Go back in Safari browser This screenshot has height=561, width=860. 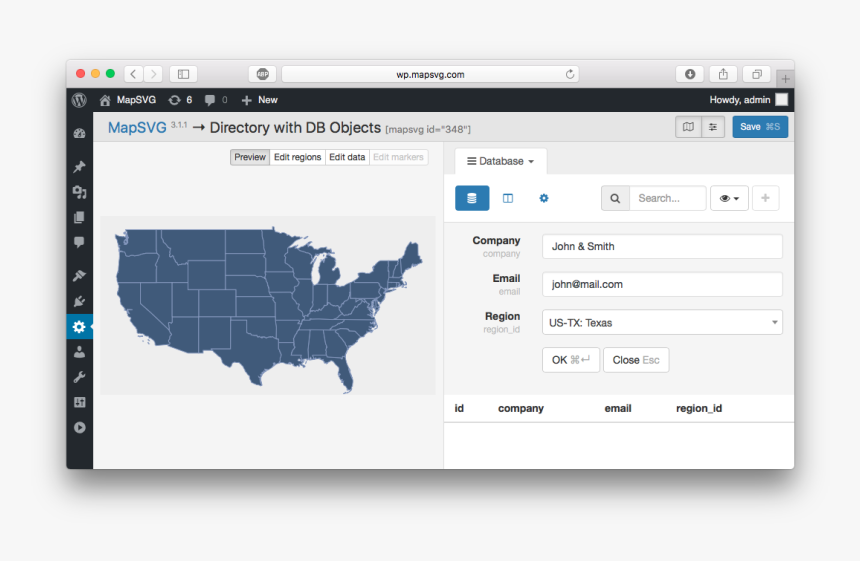point(133,74)
